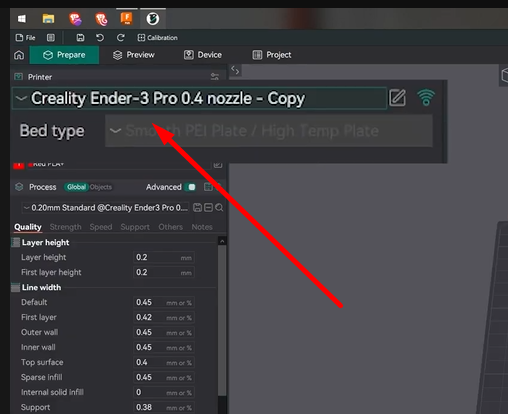The image size is (508, 414).
Task: Open the Creality Ender-3 Pro printer dropdown
Action: click(x=199, y=98)
